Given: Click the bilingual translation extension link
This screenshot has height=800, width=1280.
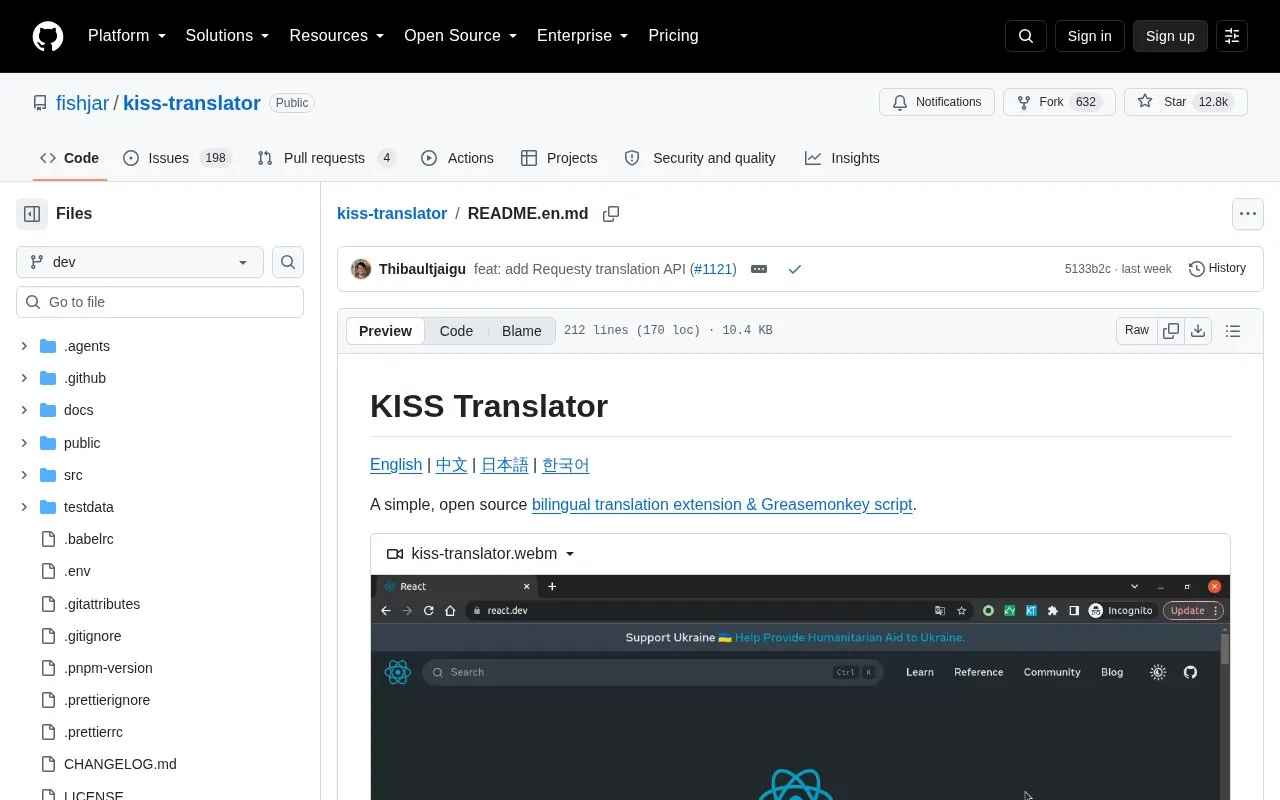Looking at the screenshot, I should (722, 504).
